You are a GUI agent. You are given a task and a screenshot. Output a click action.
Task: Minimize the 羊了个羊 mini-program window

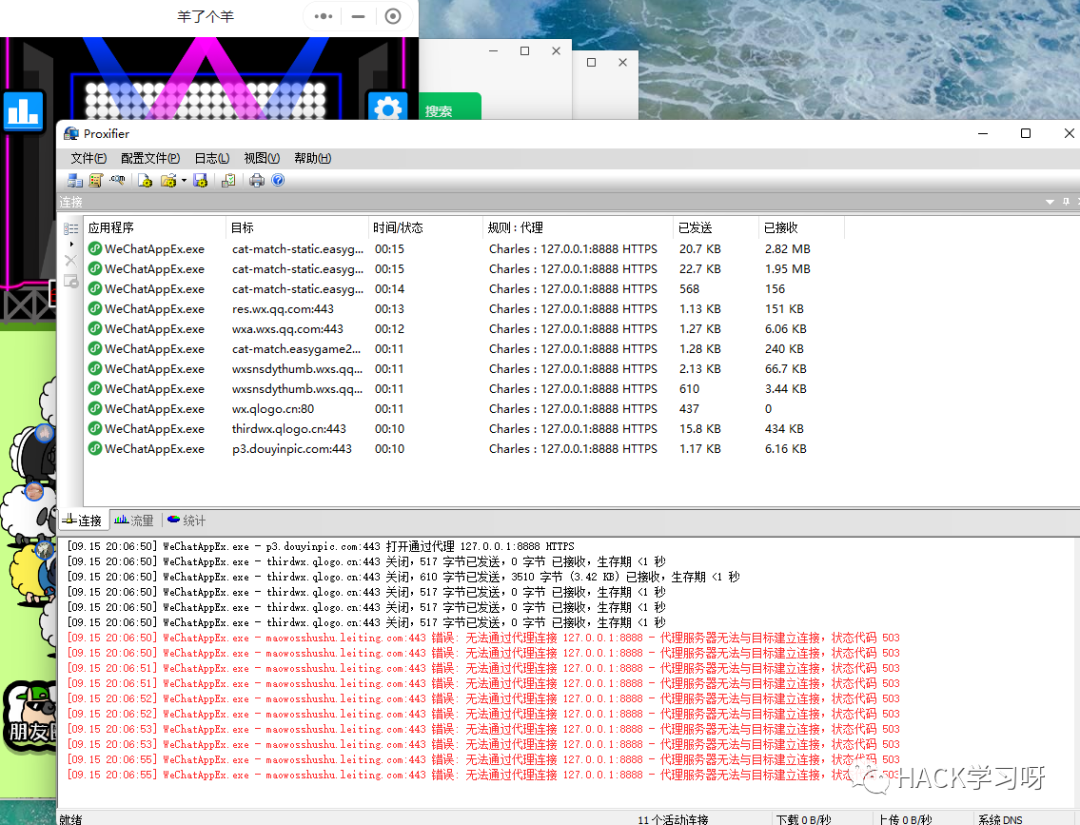point(358,16)
